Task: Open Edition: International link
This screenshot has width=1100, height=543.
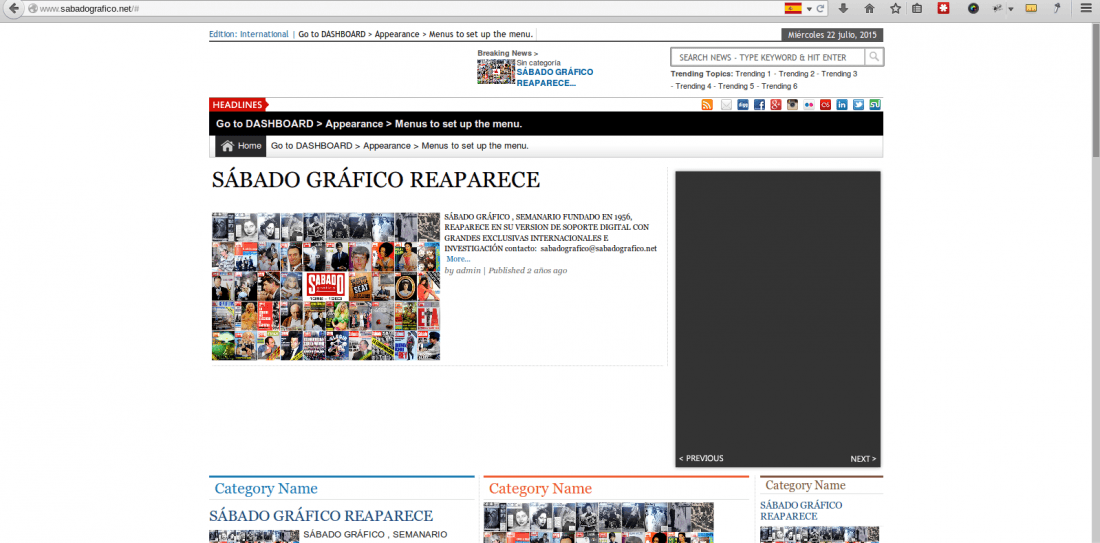Action: click(x=248, y=34)
